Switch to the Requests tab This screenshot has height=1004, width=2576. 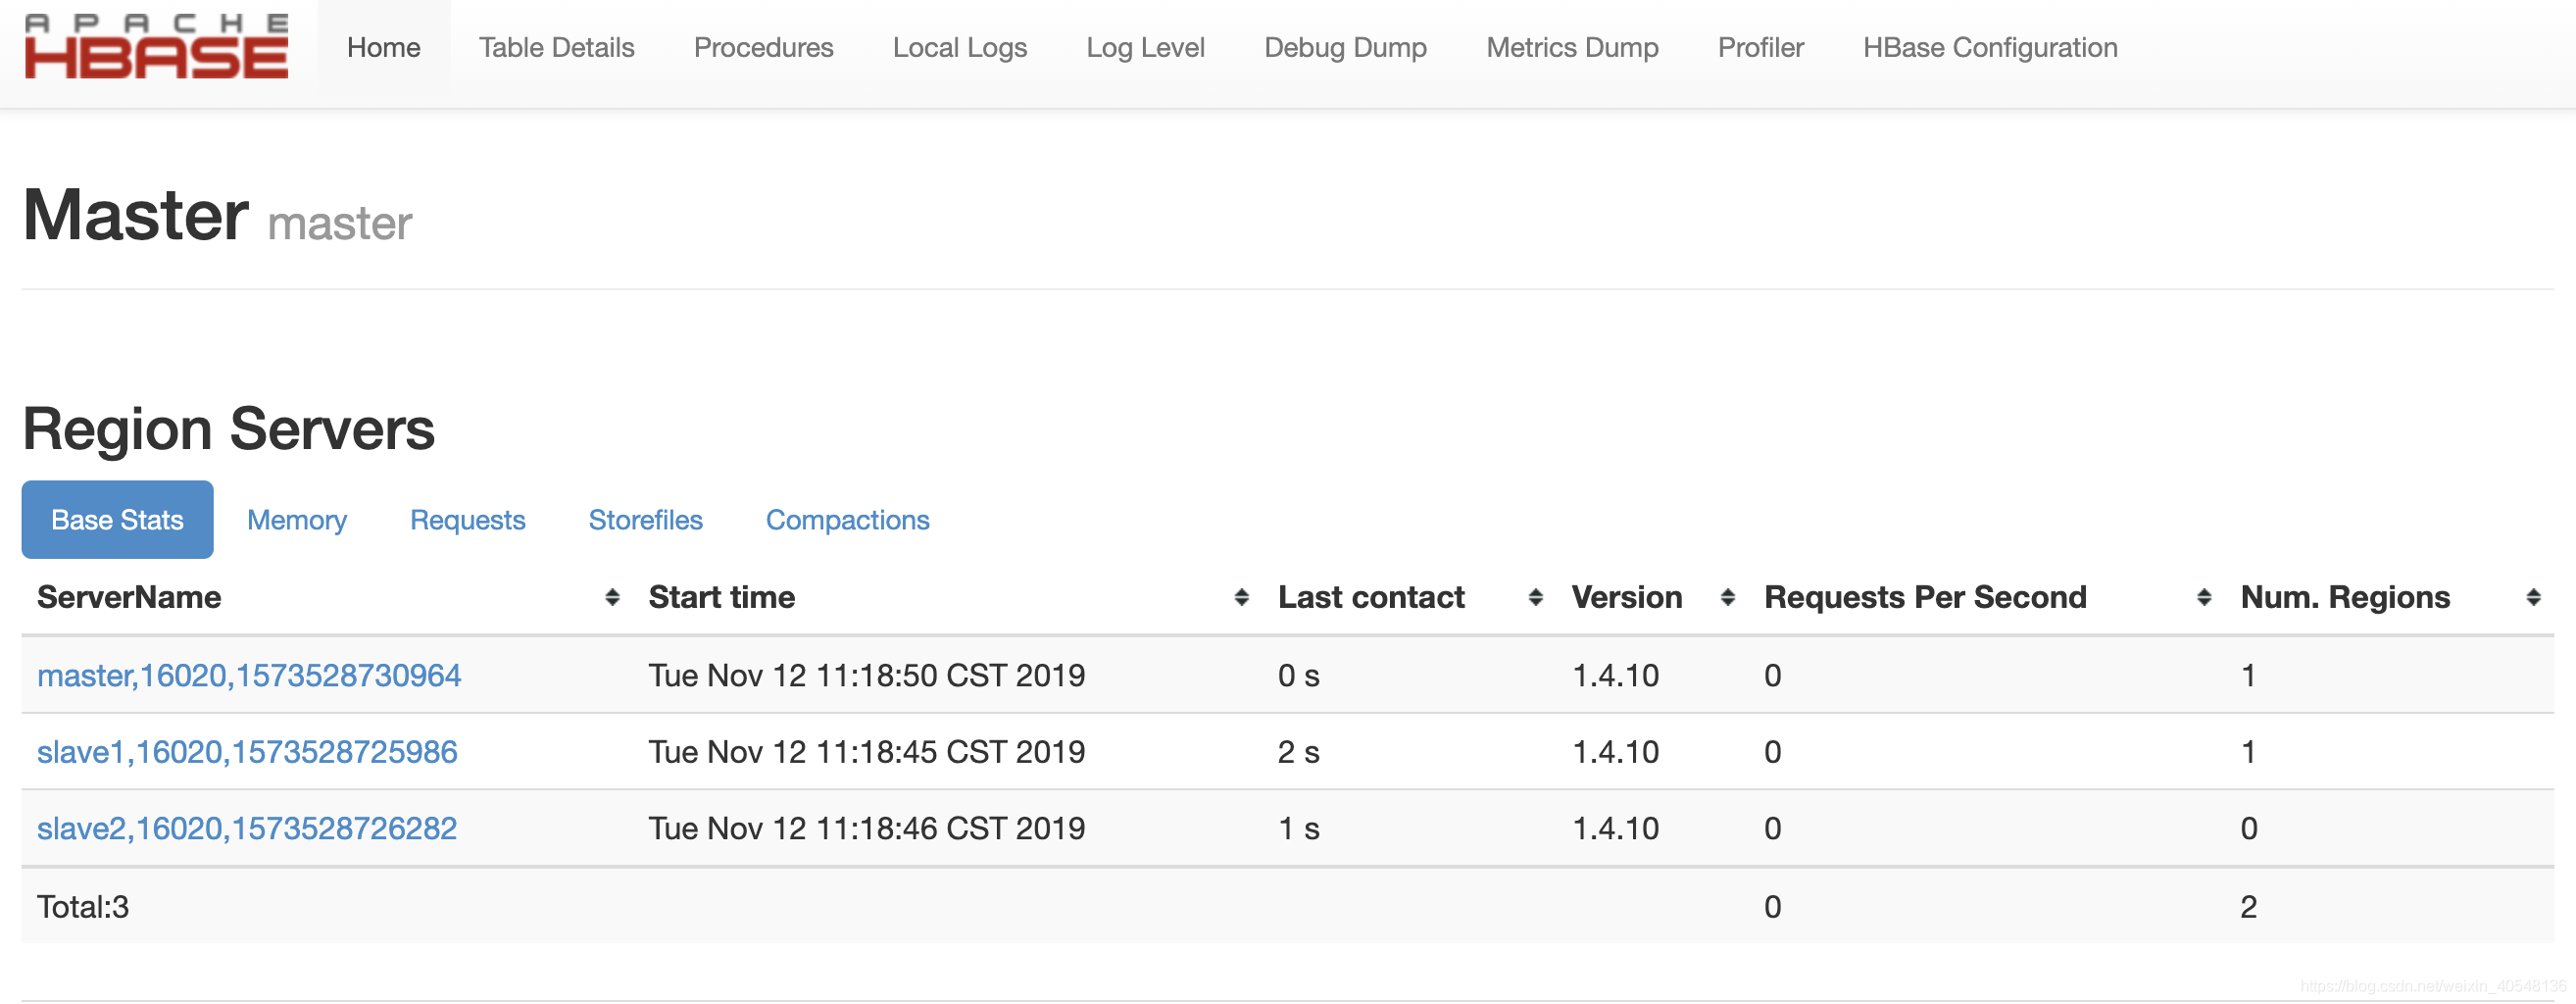point(468,520)
